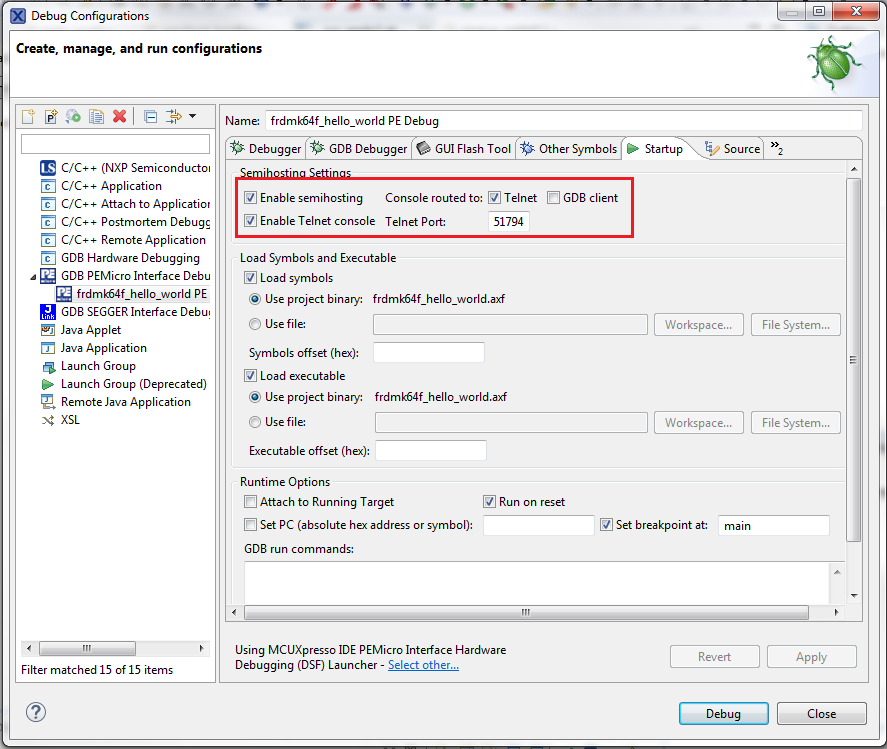The width and height of the screenshot is (887, 749).
Task: Click the Close button
Action: [x=821, y=714]
